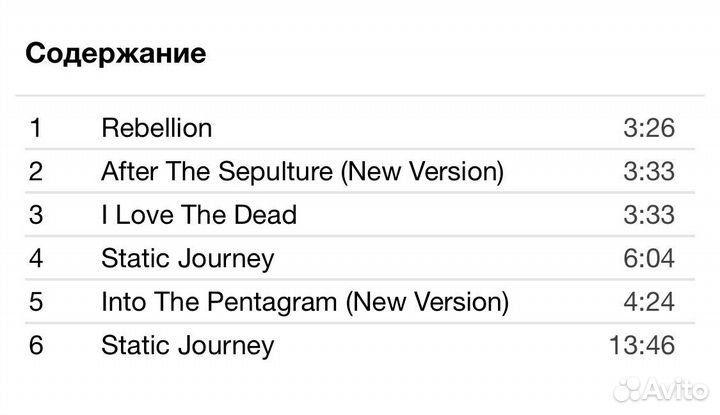Open After The Sepulture (New Version) track
The width and height of the screenshot is (720, 415).
(302, 171)
